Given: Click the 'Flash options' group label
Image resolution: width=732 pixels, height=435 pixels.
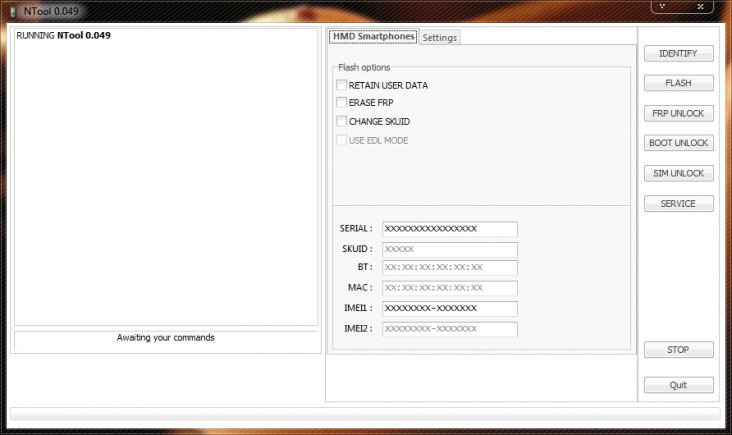Looking at the screenshot, I should [364, 67].
